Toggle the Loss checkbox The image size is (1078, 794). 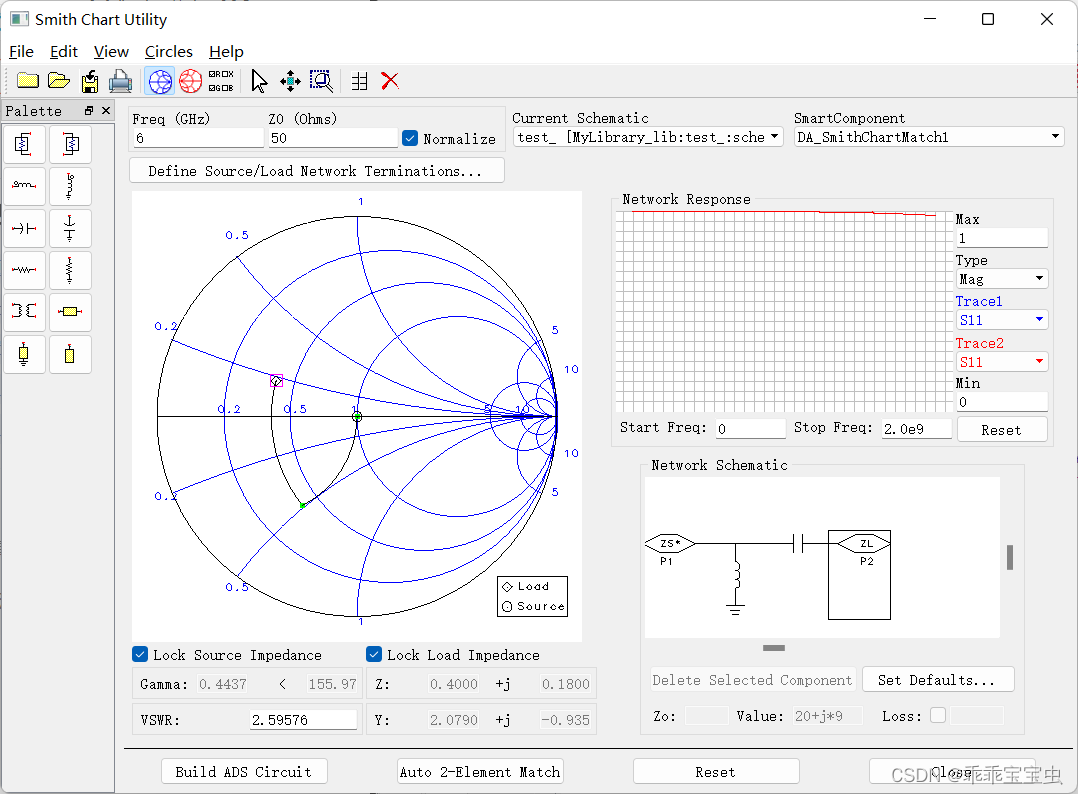coord(938,716)
